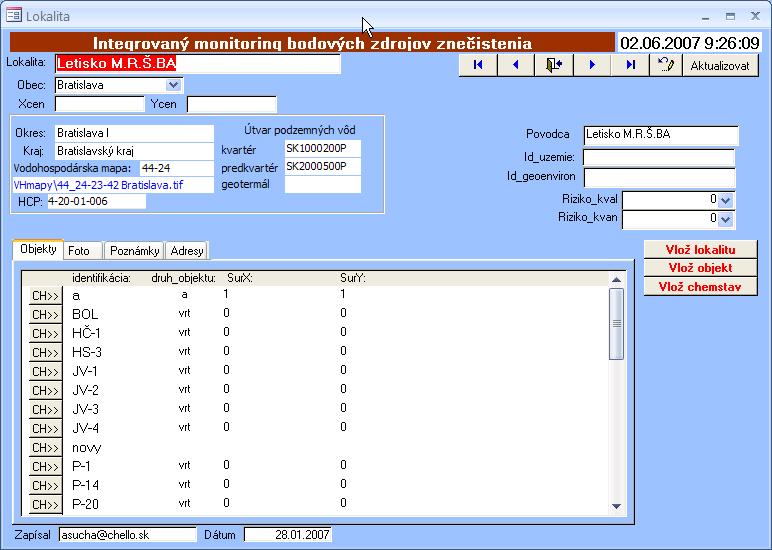Click CH>> button for JV-2 row

point(45,391)
